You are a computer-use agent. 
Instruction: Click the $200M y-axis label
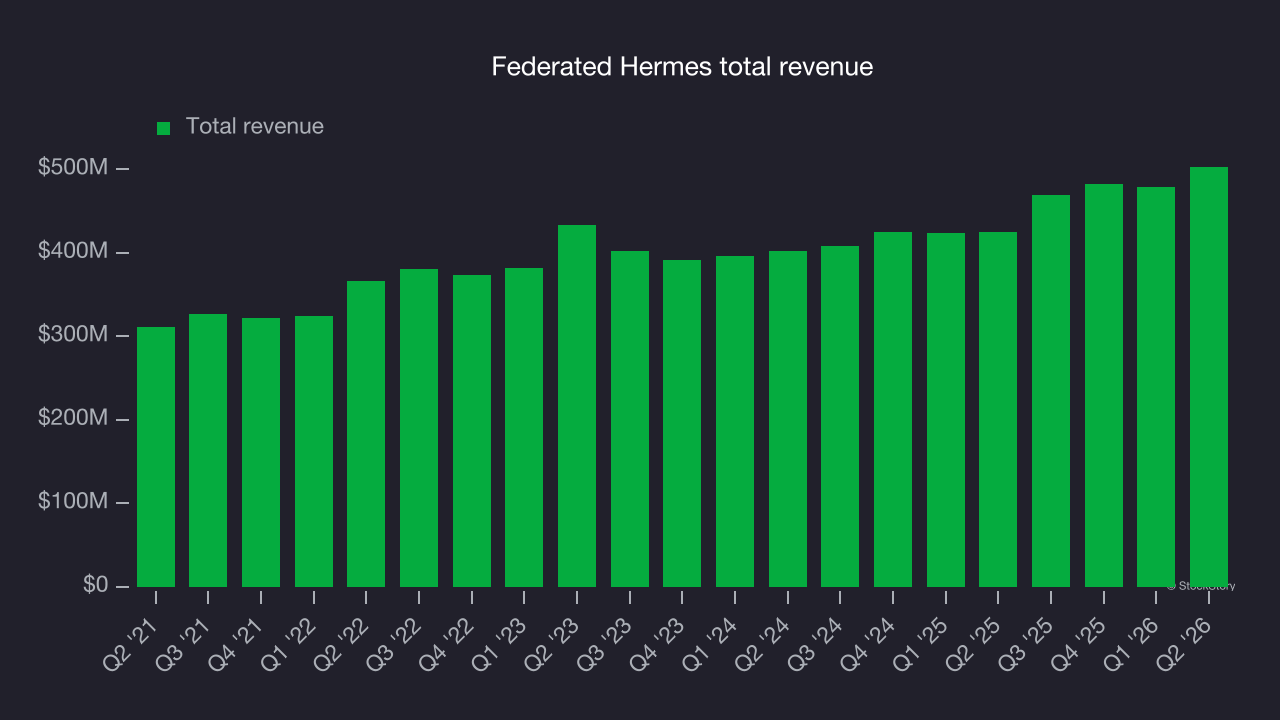tap(73, 418)
